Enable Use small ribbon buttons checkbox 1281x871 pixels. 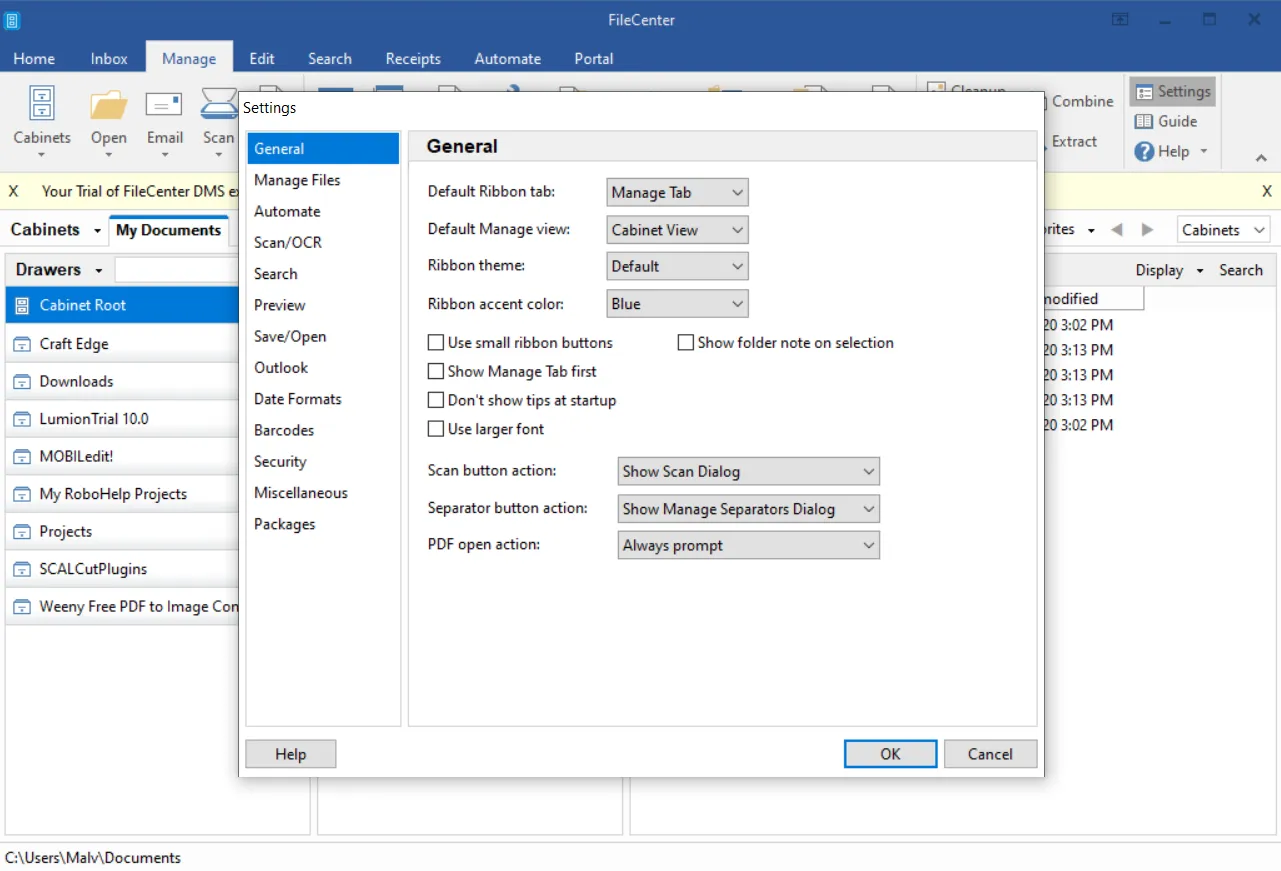[436, 343]
